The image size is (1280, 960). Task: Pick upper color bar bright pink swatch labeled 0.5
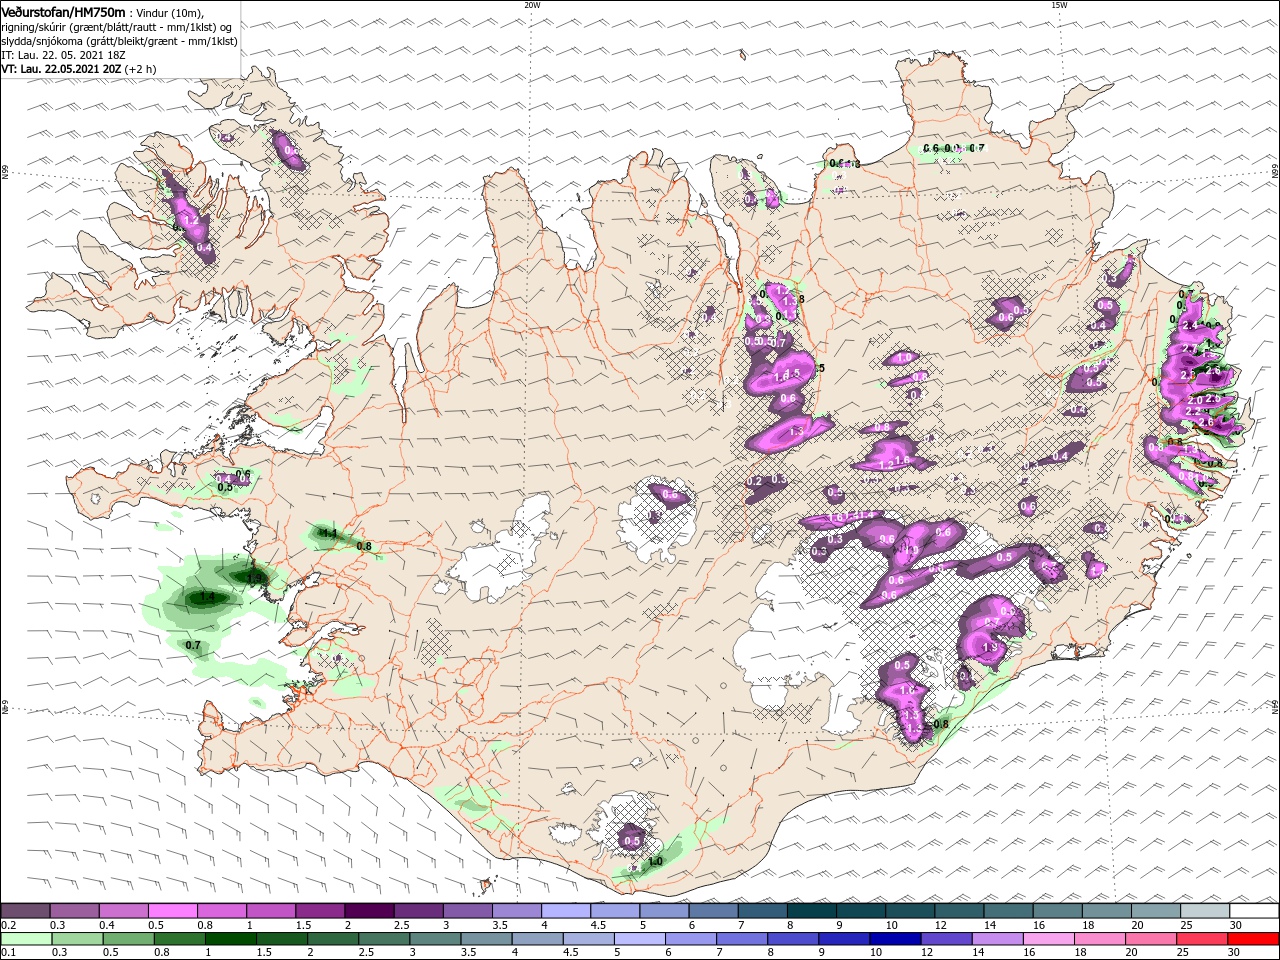[173, 911]
